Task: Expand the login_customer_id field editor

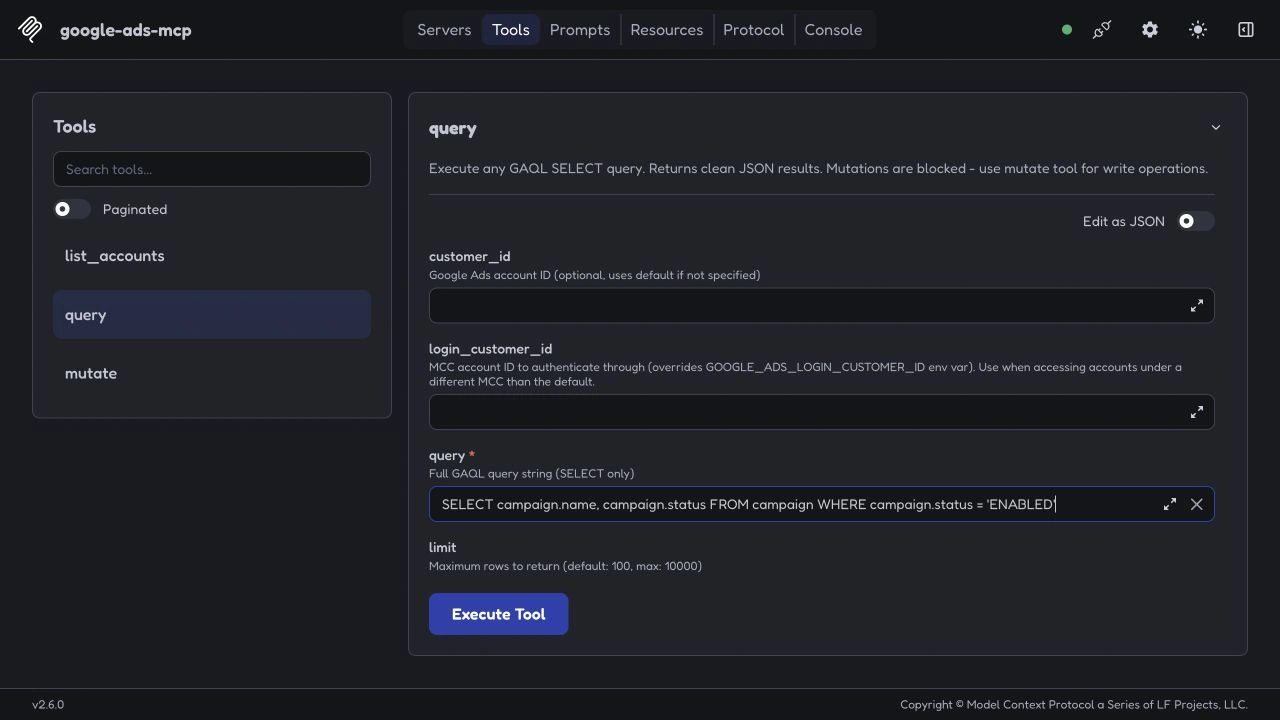Action: tap(1197, 412)
